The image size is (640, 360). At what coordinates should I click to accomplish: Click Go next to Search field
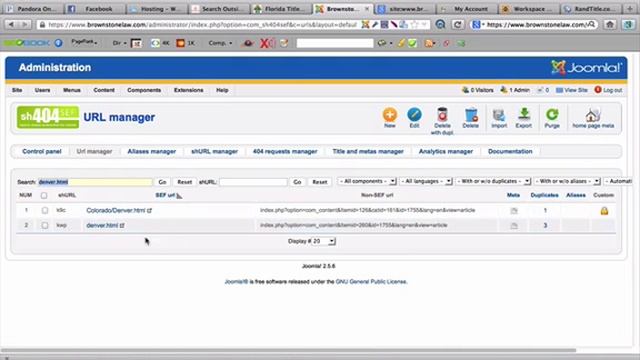[162, 182]
